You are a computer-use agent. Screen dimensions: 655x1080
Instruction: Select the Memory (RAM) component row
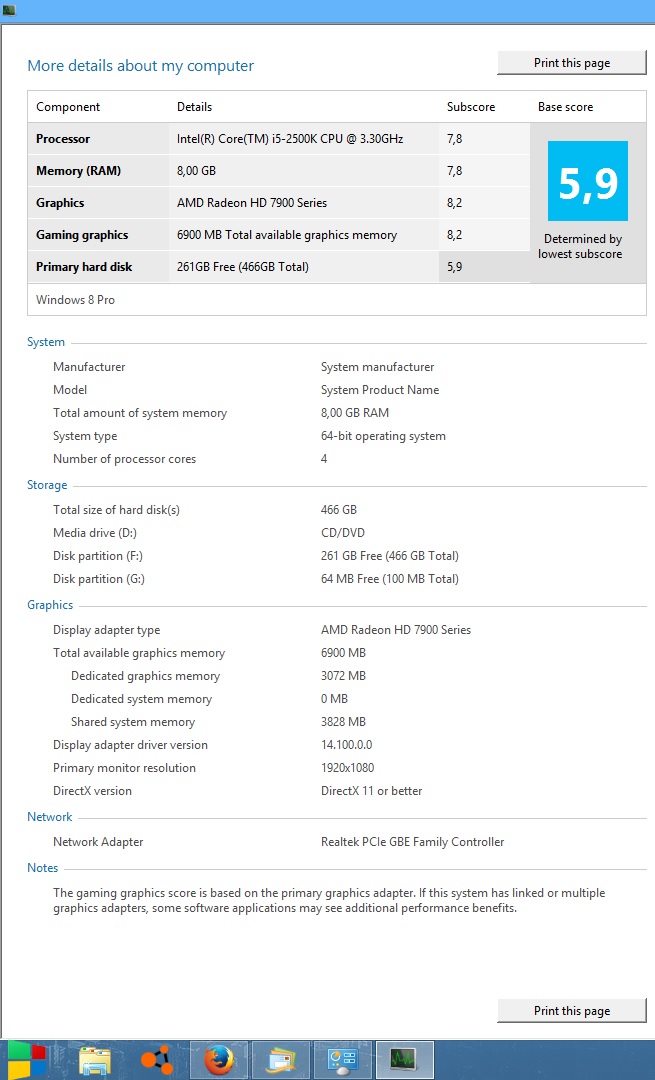(279, 171)
